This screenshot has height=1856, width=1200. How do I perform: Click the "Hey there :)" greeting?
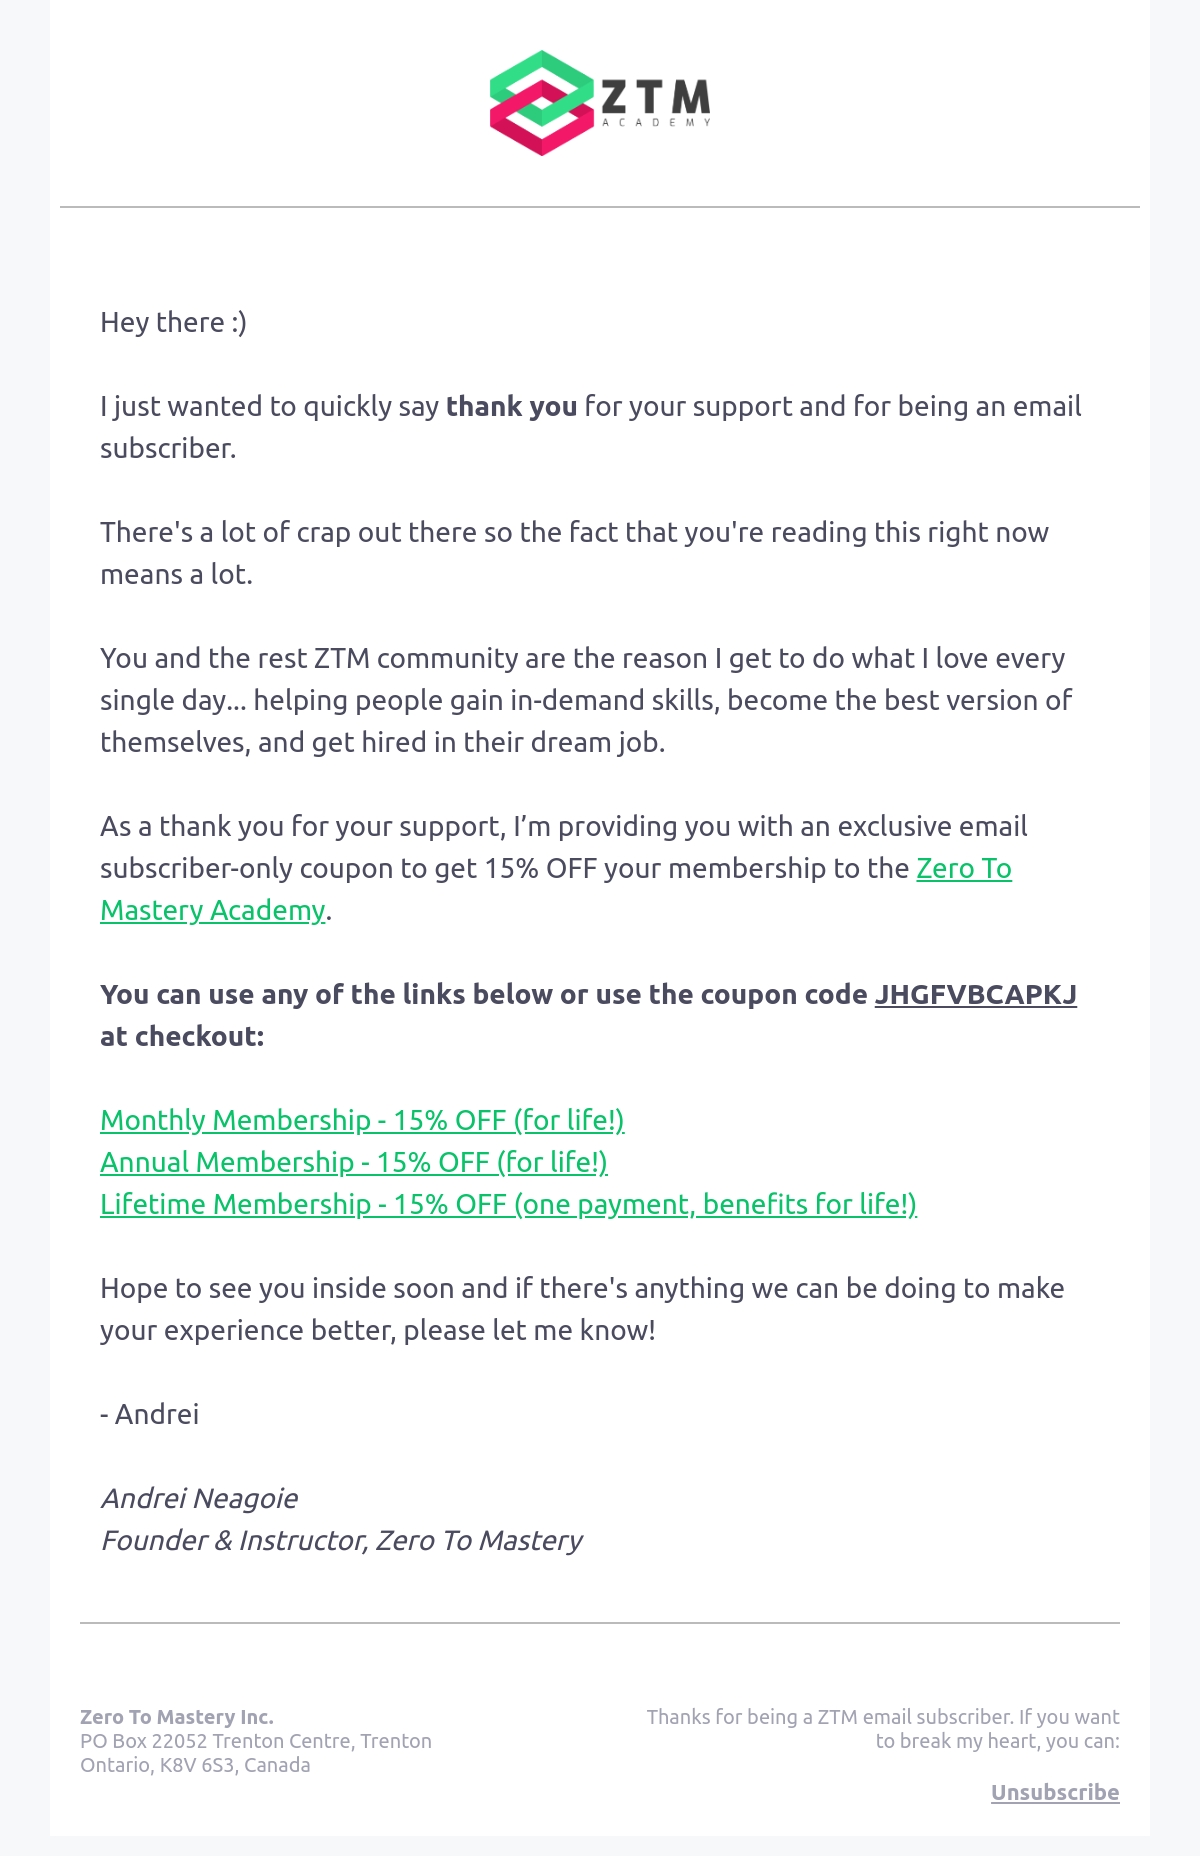(x=173, y=322)
